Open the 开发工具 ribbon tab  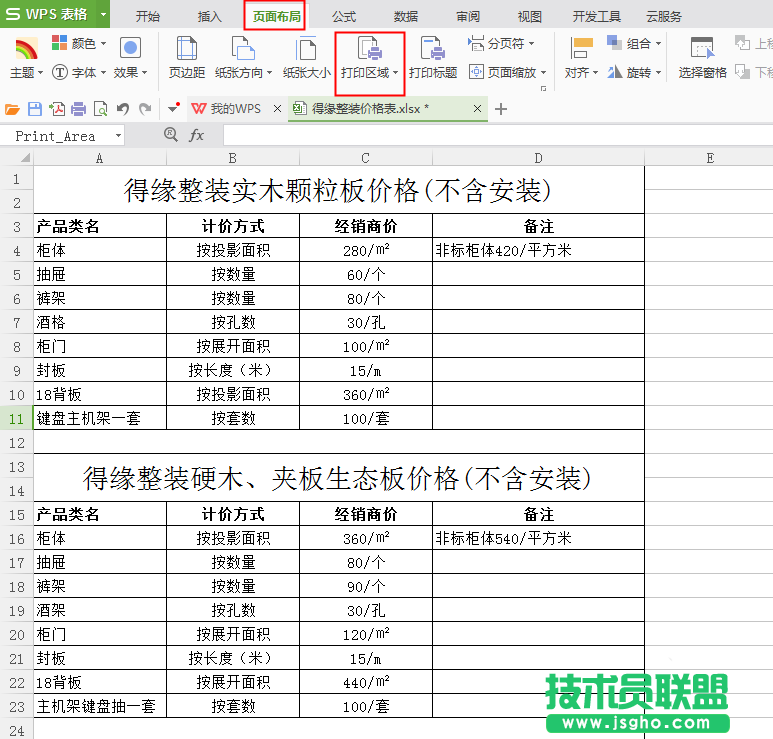pyautogui.click(x=597, y=17)
